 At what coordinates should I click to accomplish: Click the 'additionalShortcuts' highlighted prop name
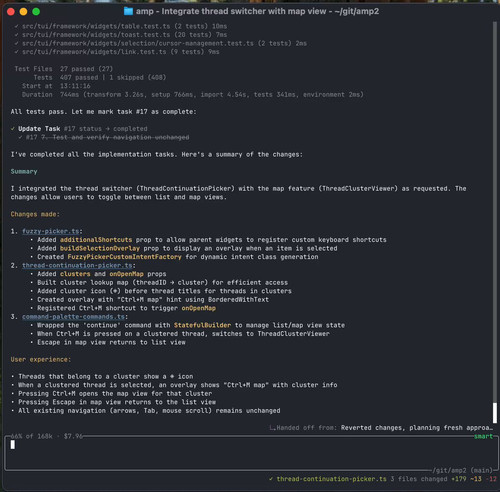pos(96,240)
